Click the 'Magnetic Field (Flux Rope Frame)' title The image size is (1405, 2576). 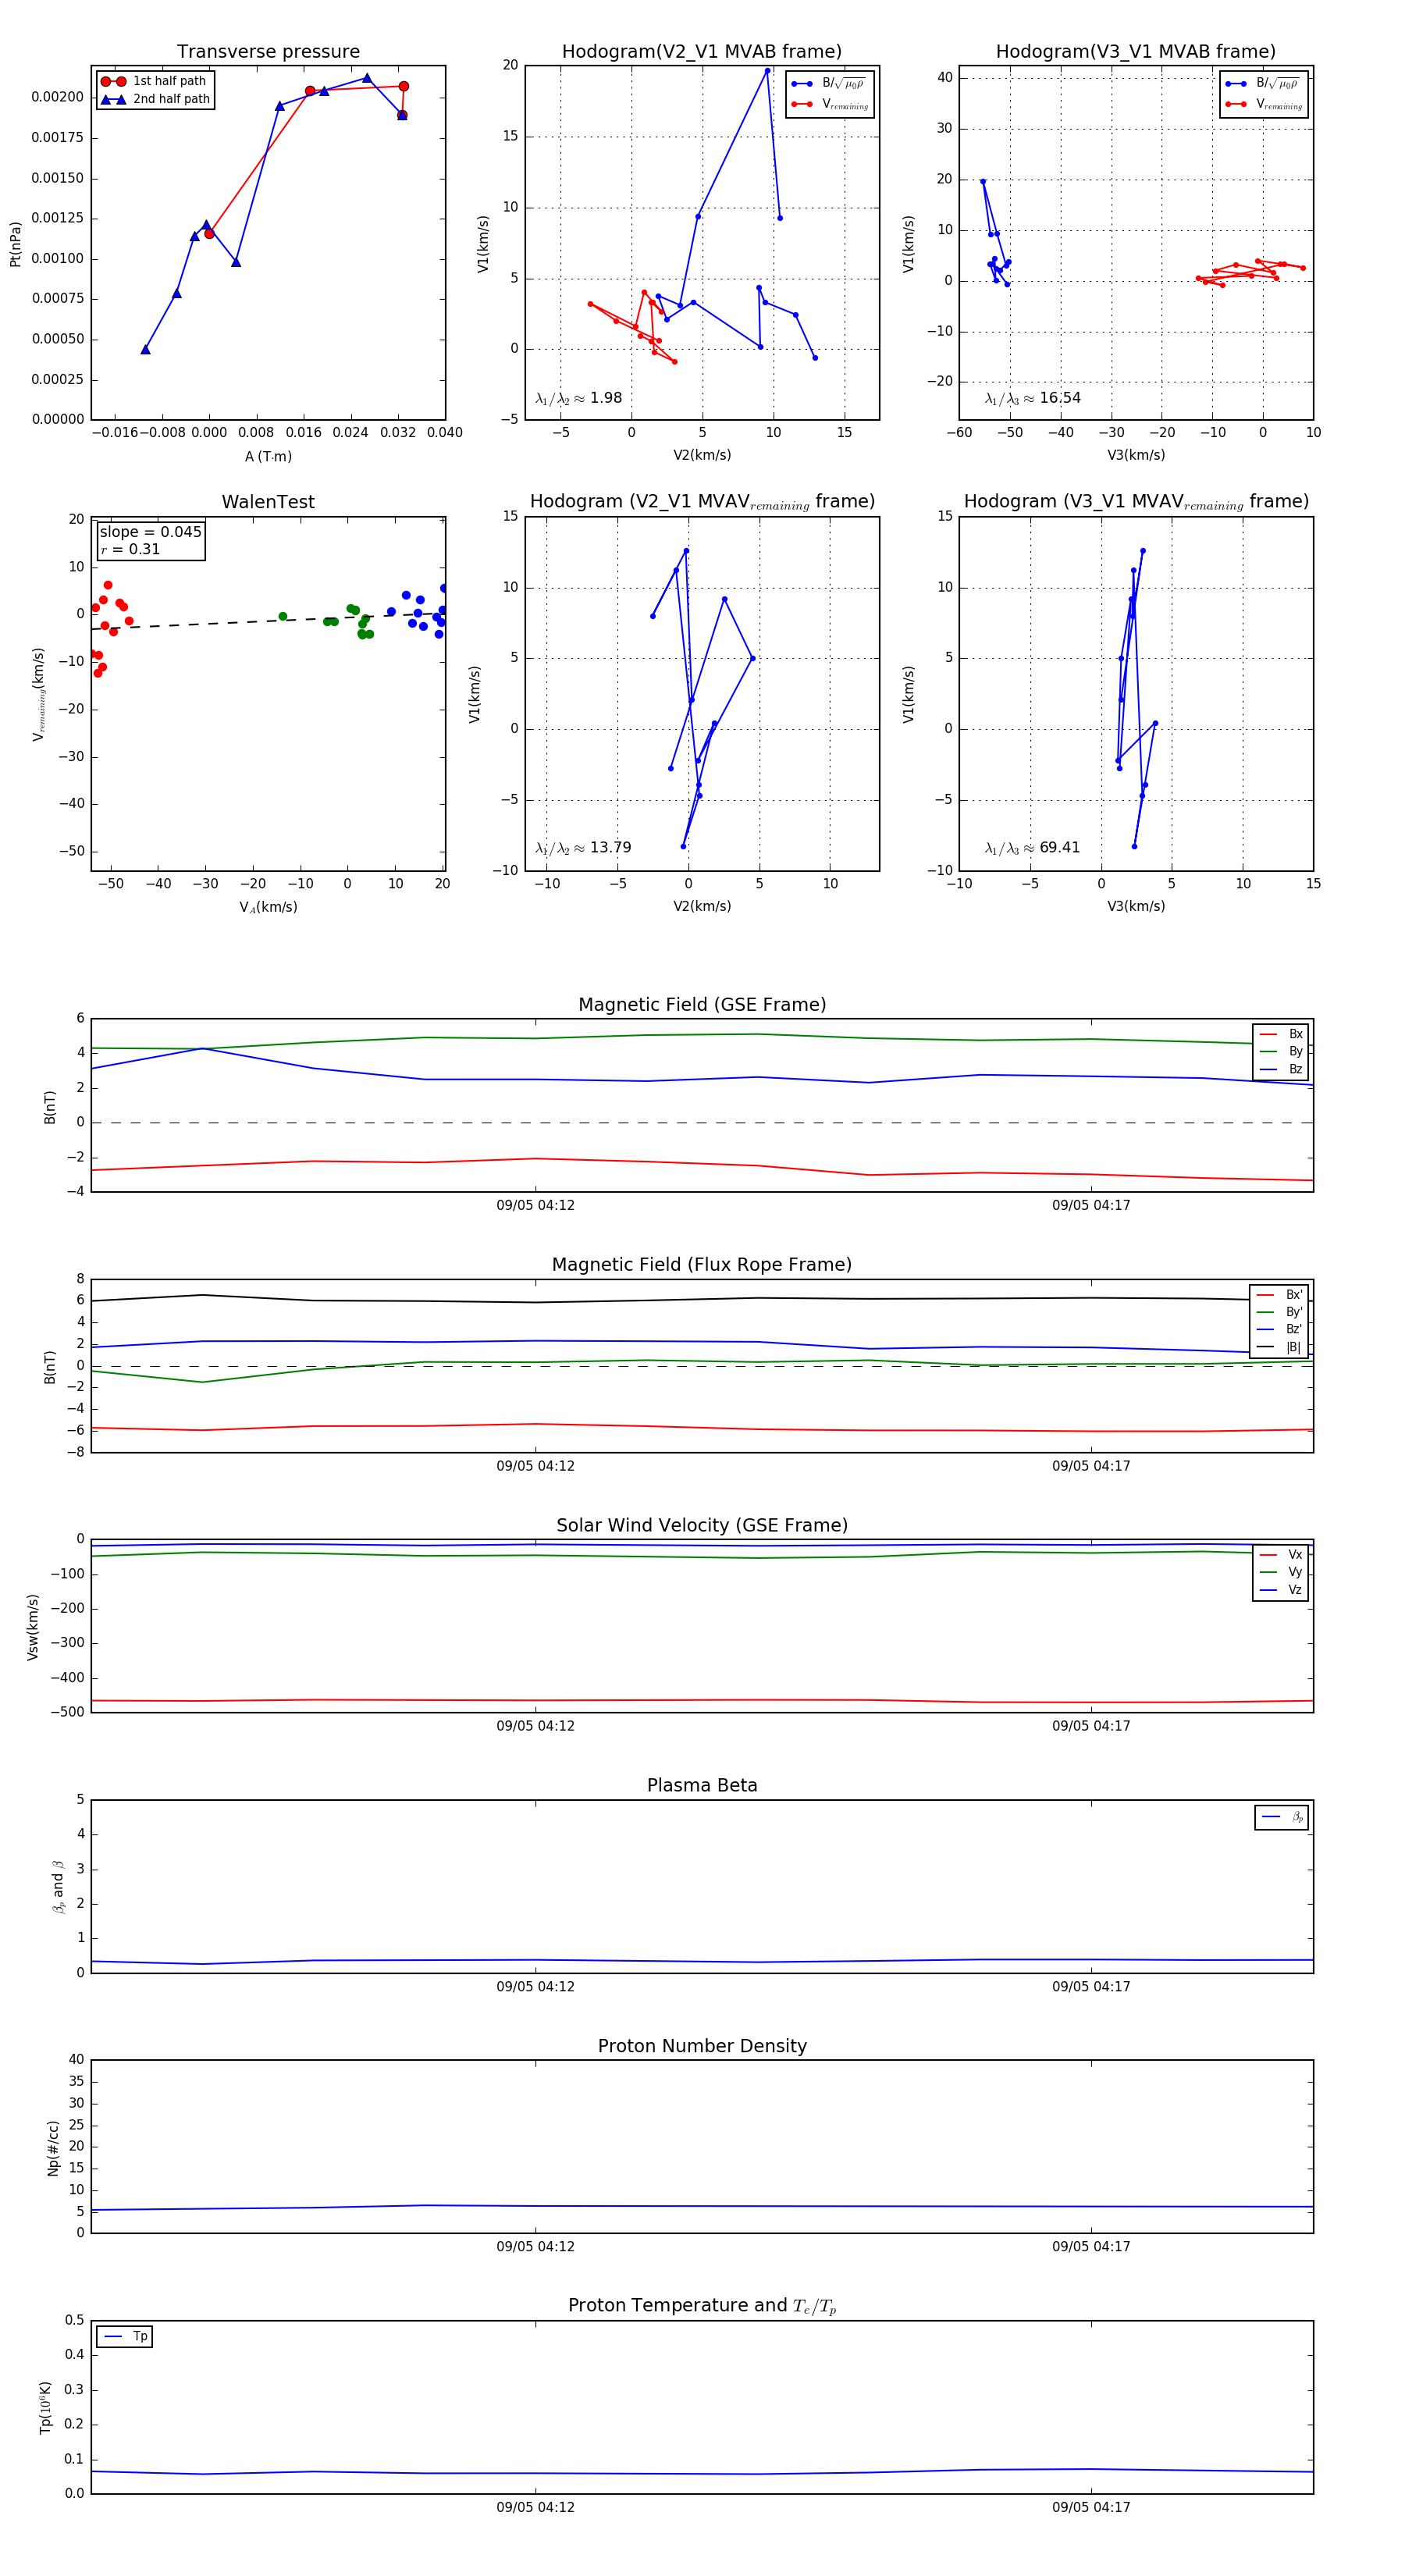tap(702, 1265)
